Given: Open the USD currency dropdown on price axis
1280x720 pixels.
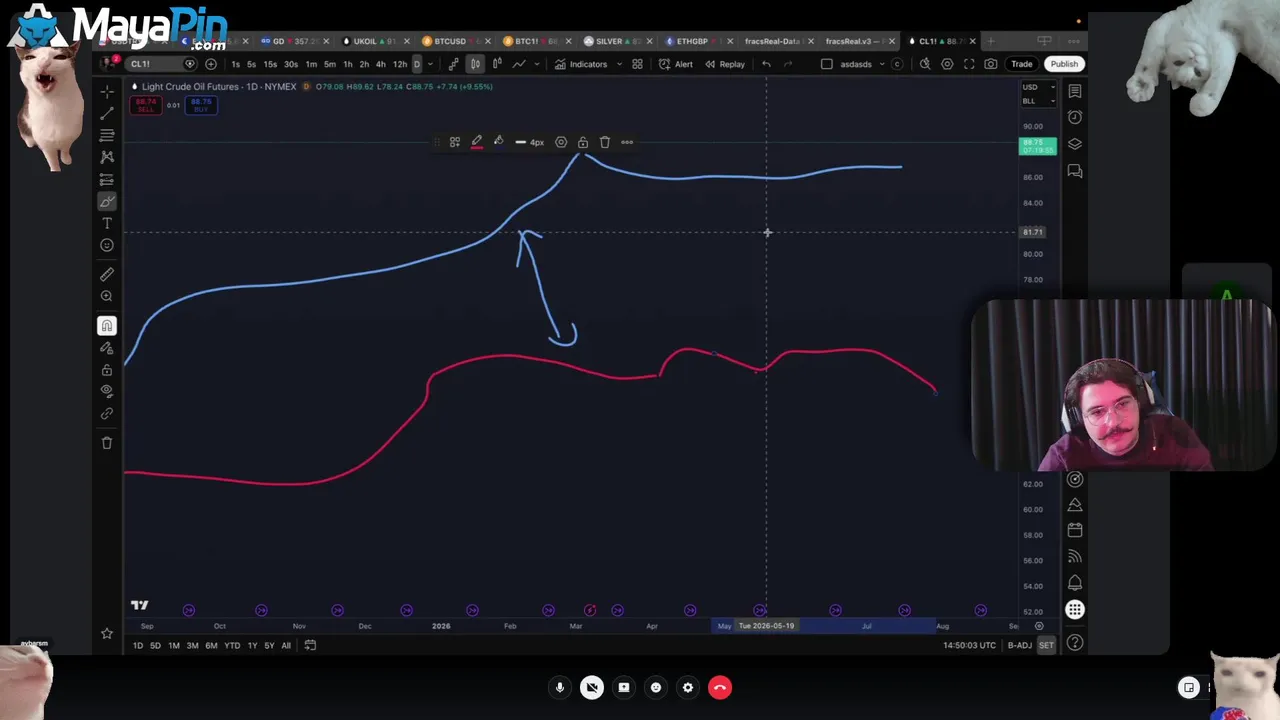Looking at the screenshot, I should (x=1037, y=87).
